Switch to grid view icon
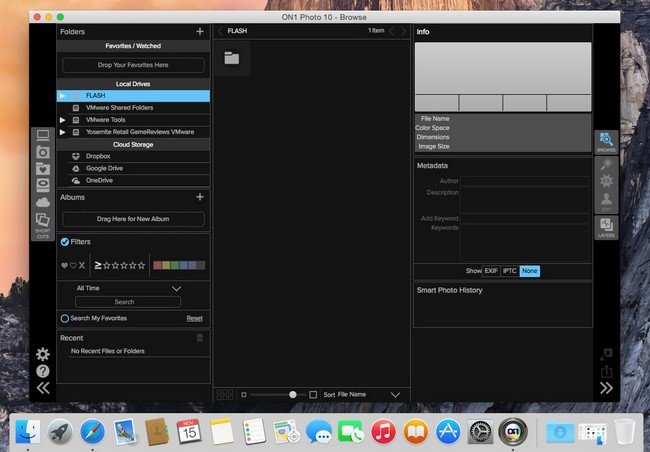This screenshot has width=650, height=452. (x=224, y=395)
